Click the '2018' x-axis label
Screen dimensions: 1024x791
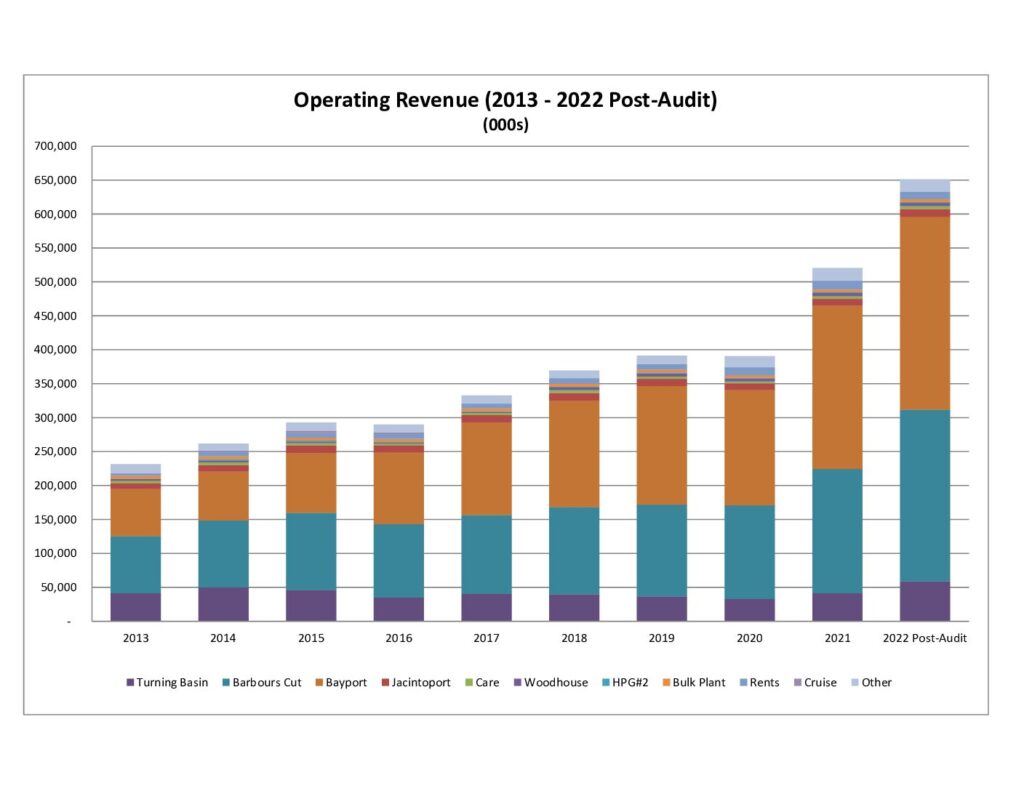coord(574,638)
